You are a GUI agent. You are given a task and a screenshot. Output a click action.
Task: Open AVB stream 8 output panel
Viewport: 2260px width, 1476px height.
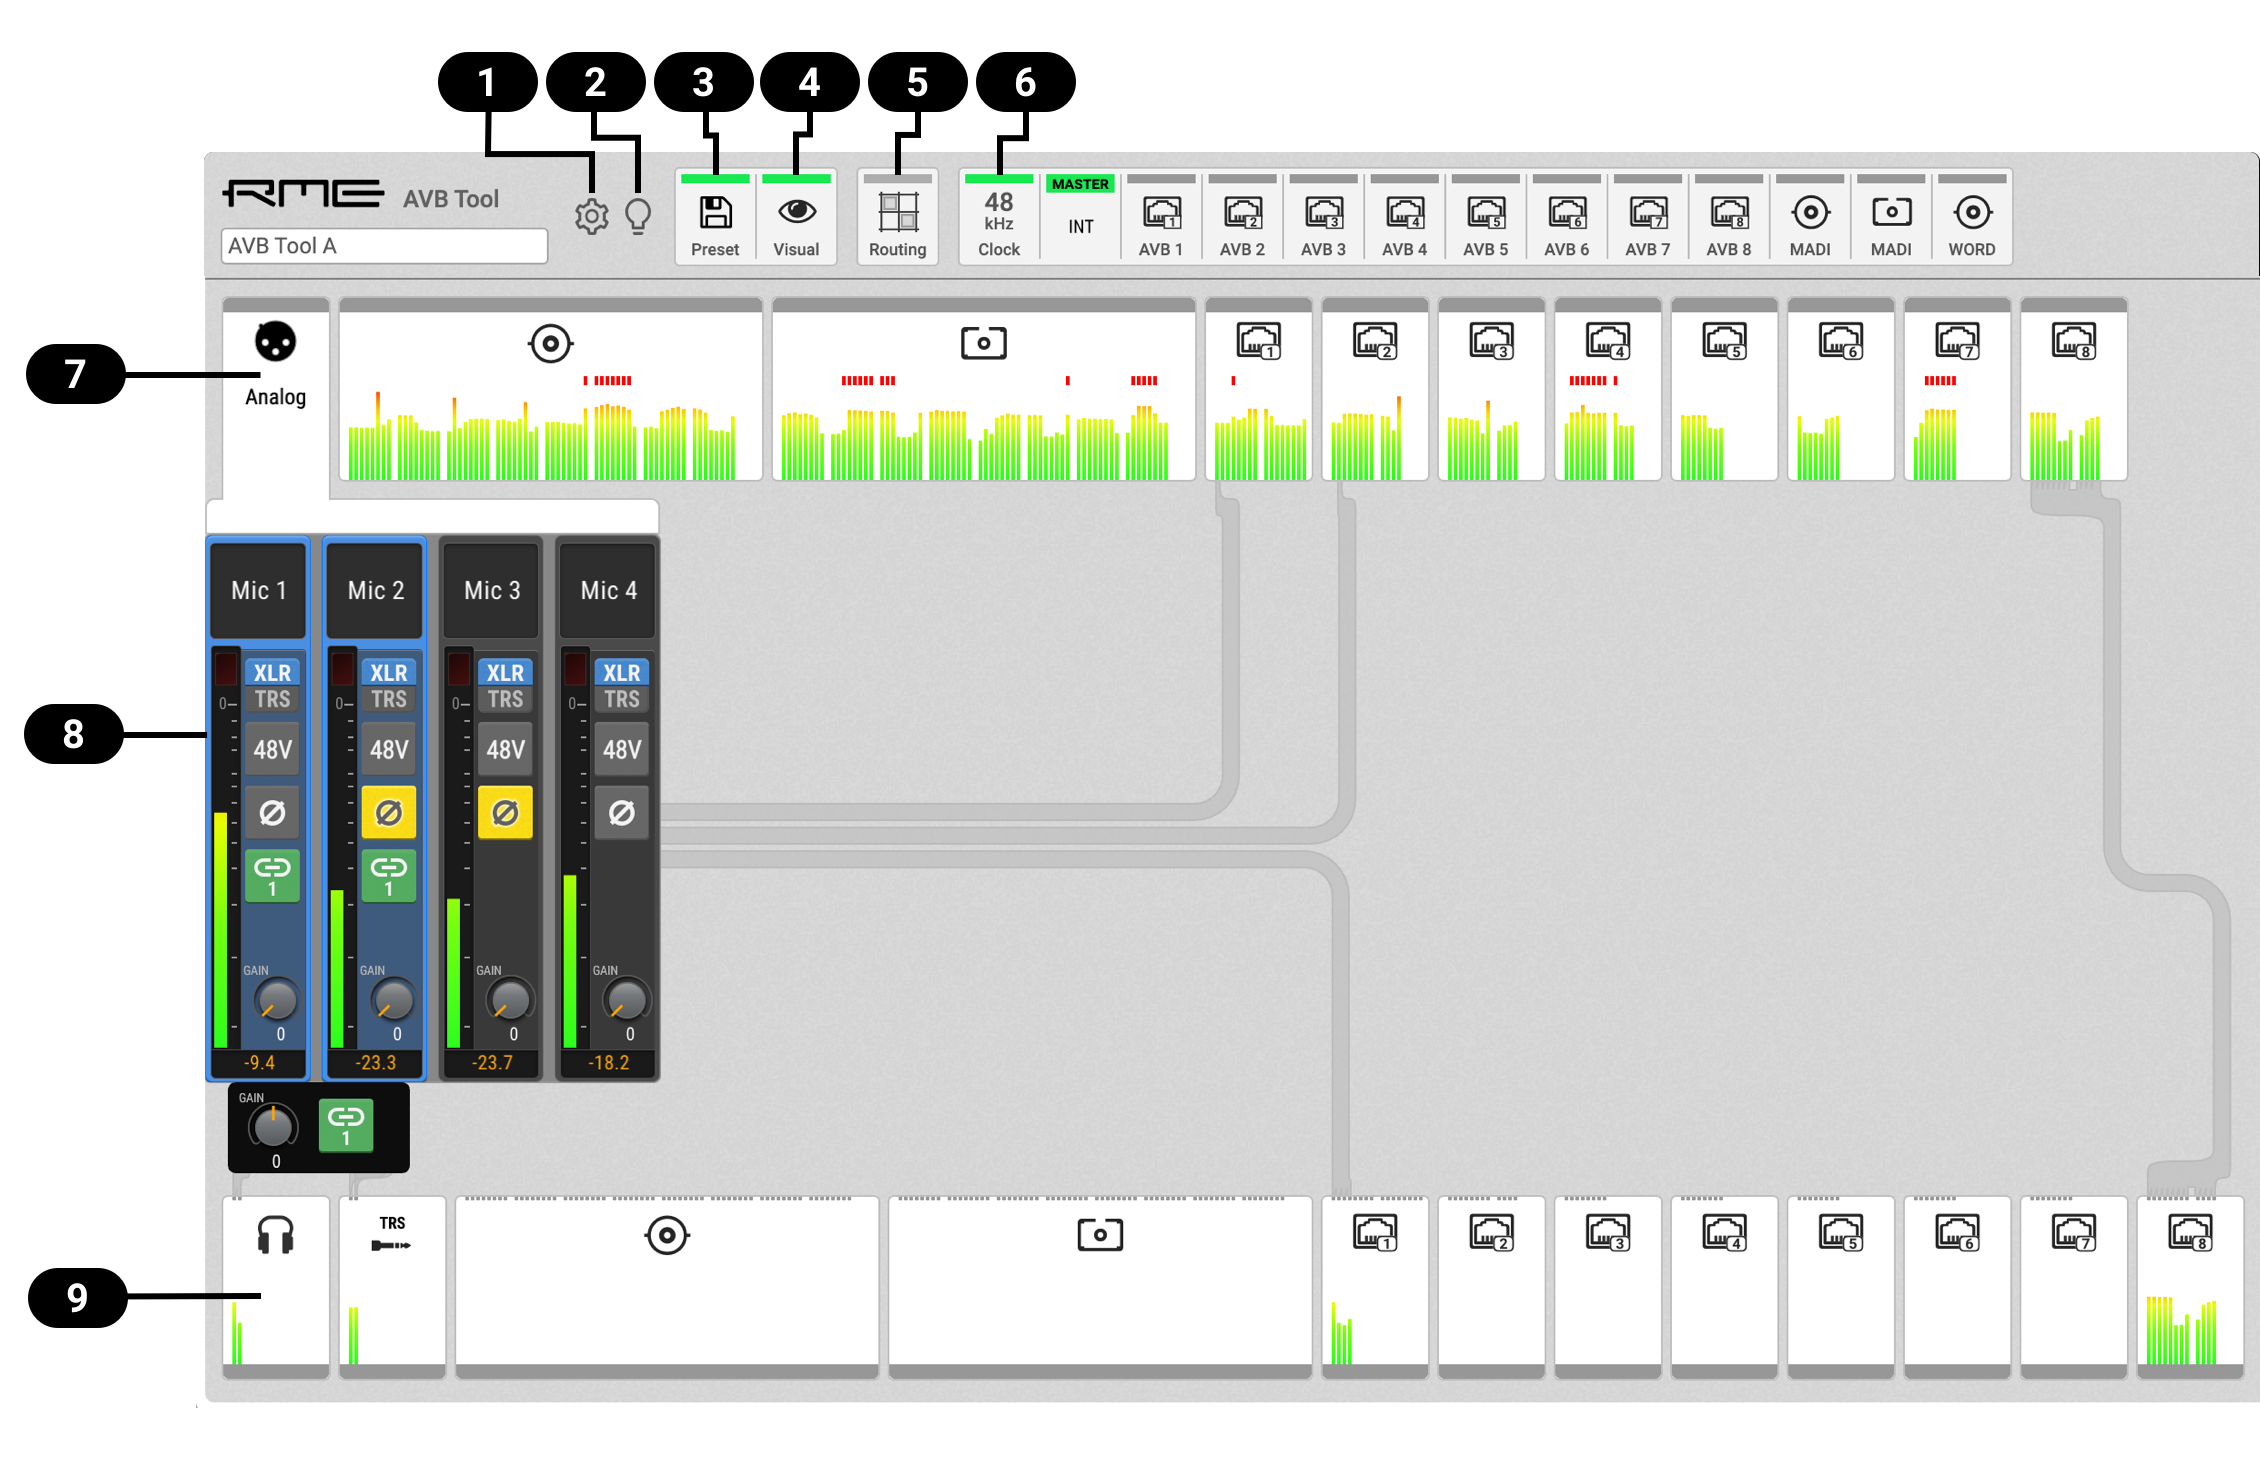[2190, 1287]
